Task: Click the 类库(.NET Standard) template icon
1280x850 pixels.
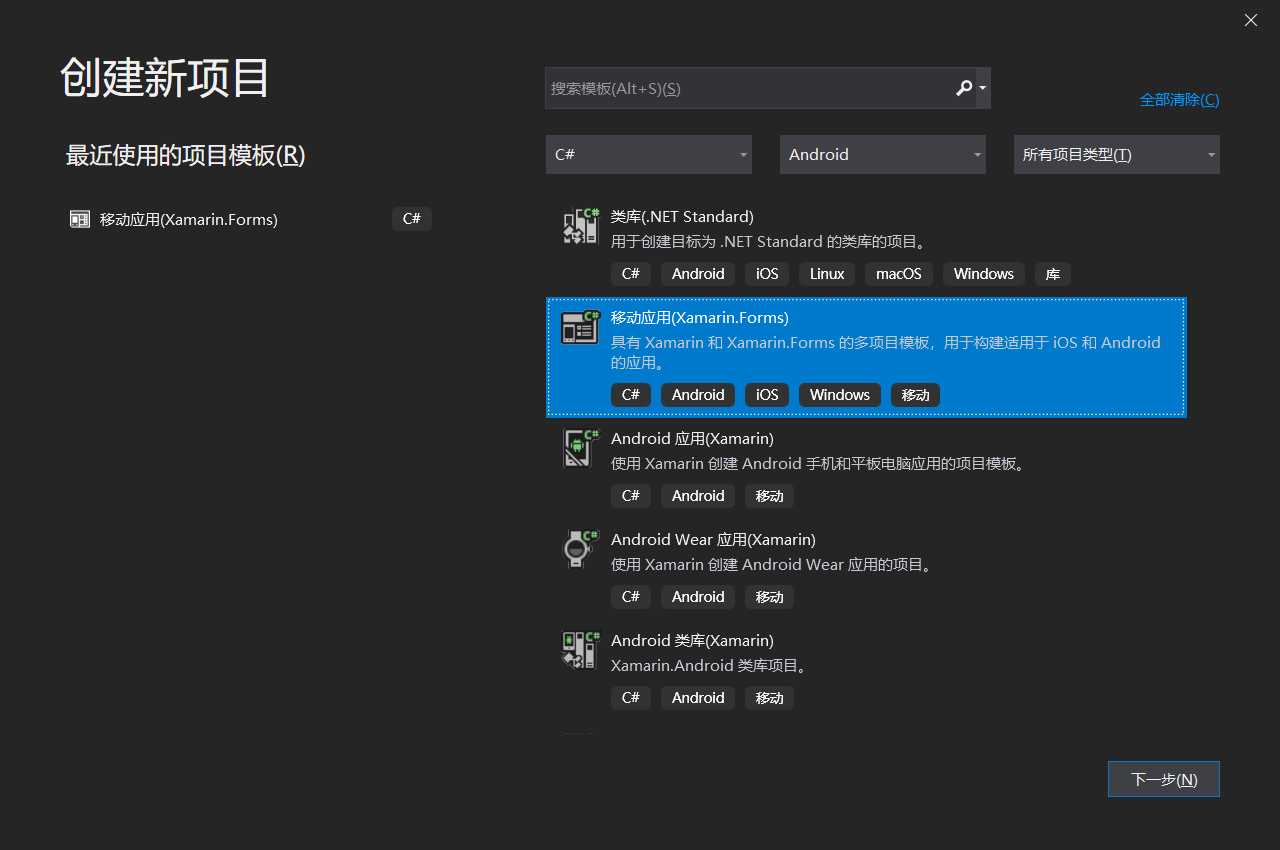Action: (x=580, y=224)
